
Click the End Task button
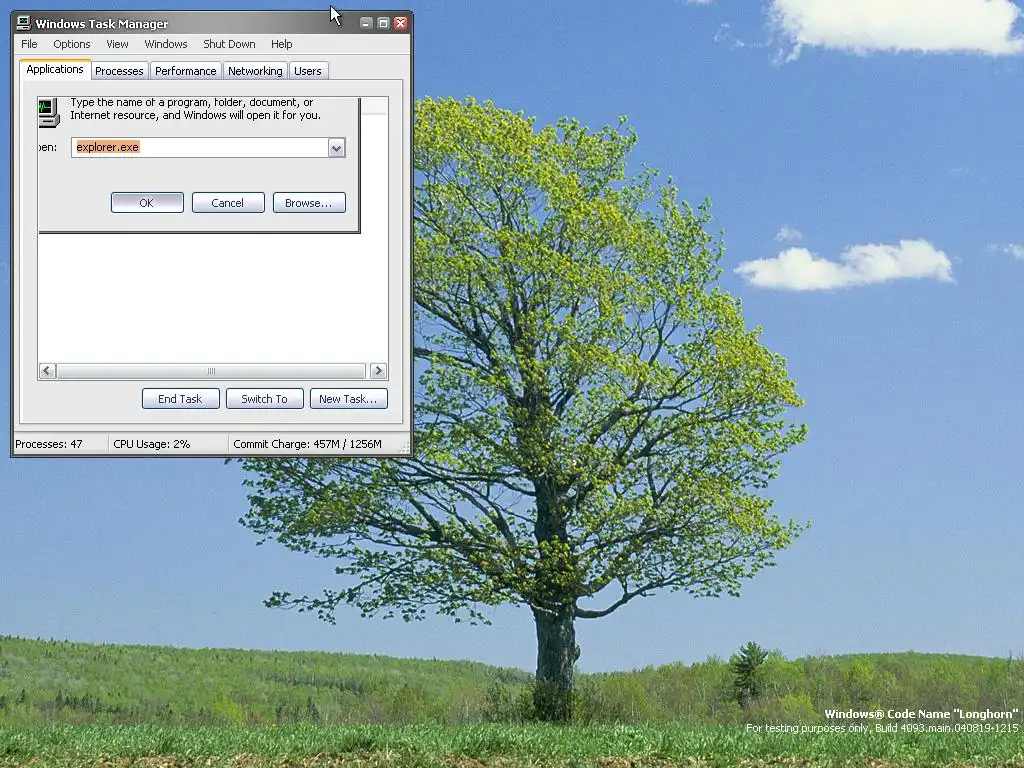[x=180, y=398]
